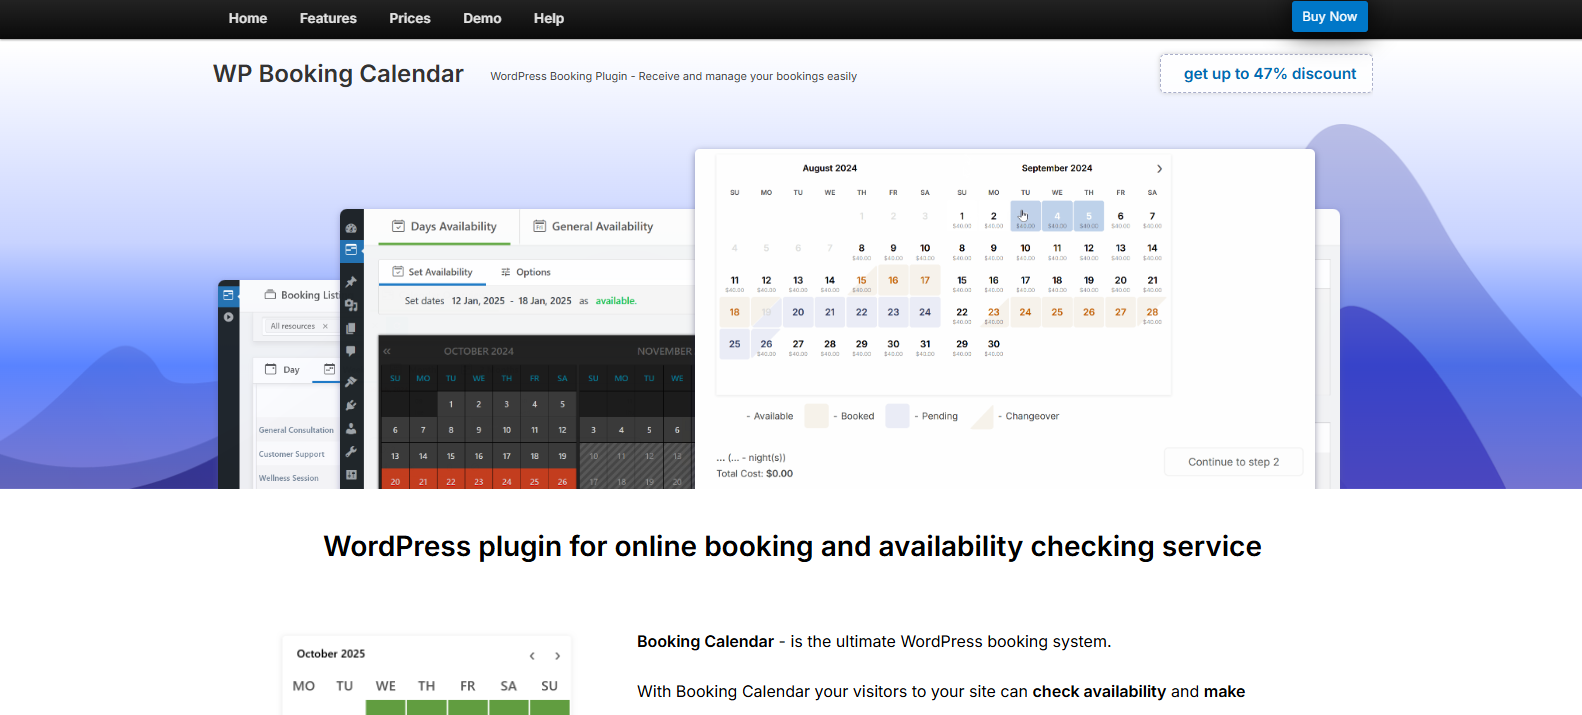Viewport: 1582px width, 715px height.
Task: Open the Settings sliders sidebar icon
Action: click(x=351, y=475)
